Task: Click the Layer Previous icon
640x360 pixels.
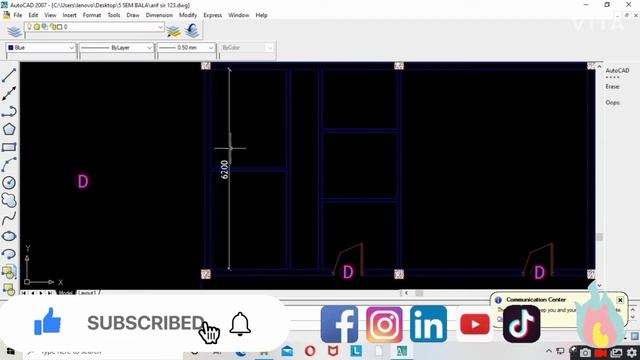Action: [192, 30]
